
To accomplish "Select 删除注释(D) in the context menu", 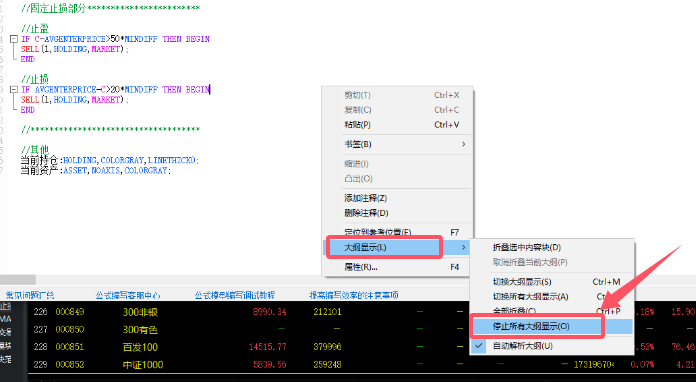I will 398,213.
